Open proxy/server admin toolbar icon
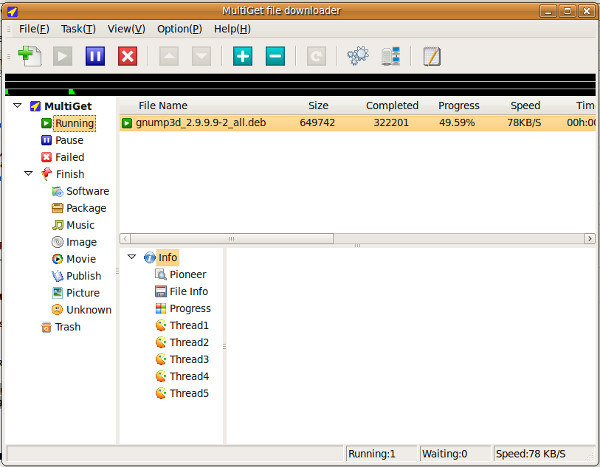This screenshot has width=600, height=467. [x=391, y=57]
